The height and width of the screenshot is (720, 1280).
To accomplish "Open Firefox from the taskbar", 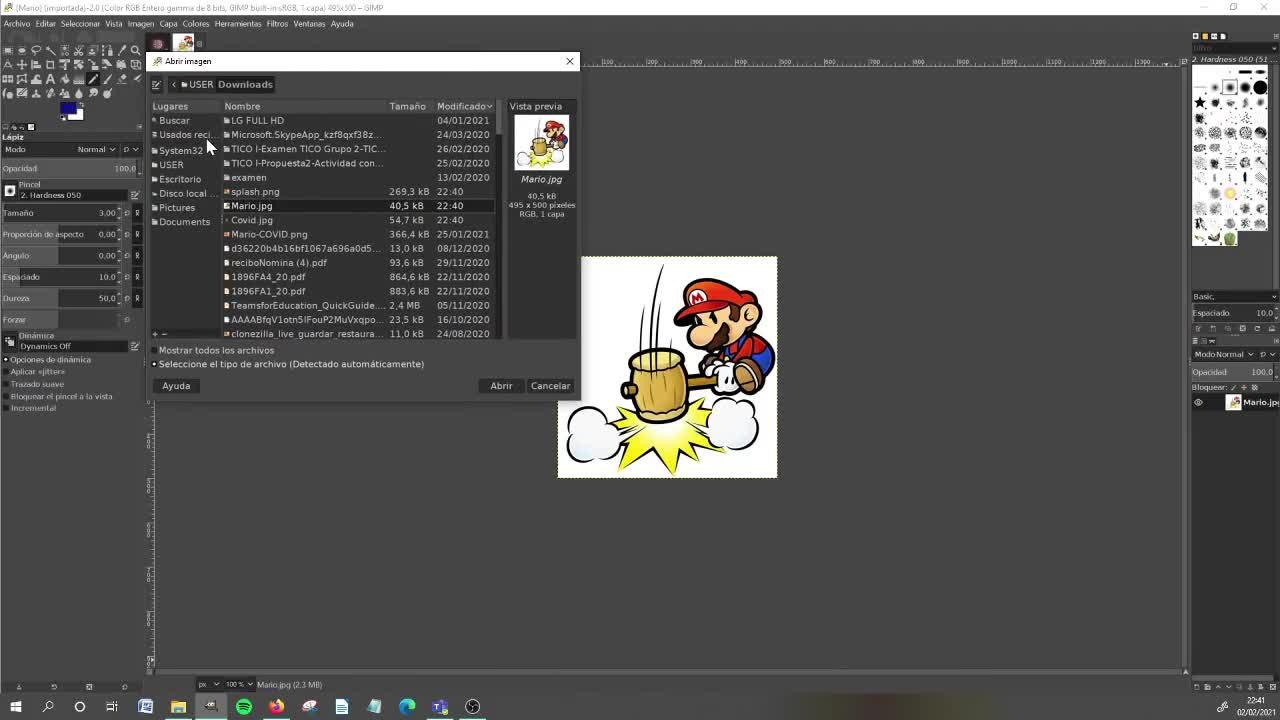I will tap(276, 707).
